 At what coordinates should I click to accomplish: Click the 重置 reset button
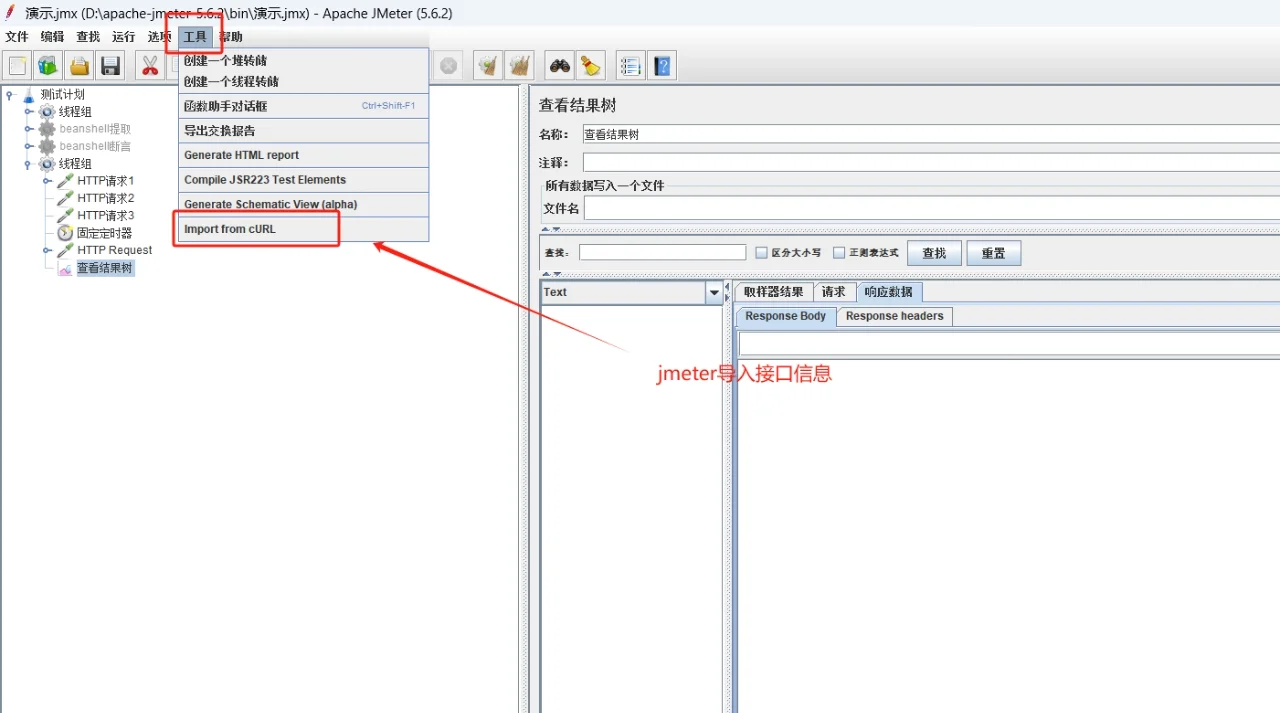click(993, 253)
